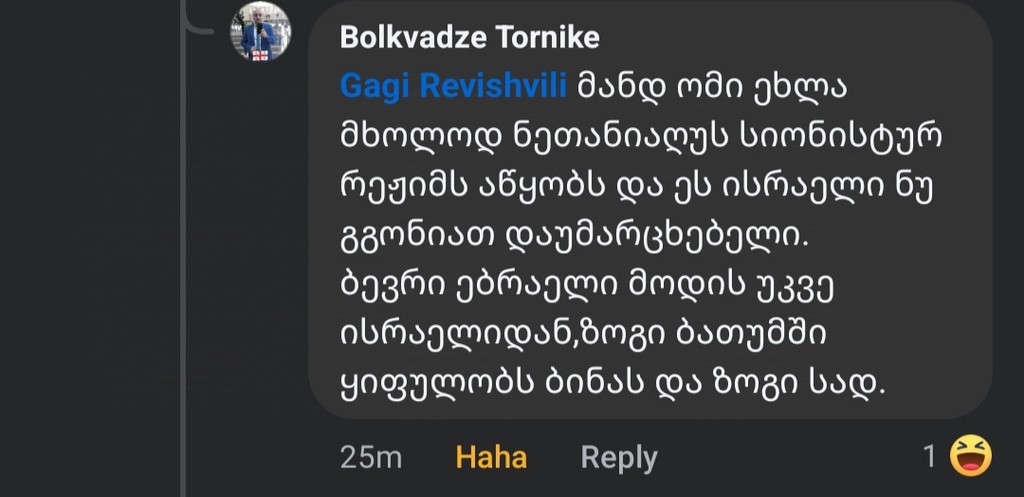Open Bolkvadze Tornike's profile picture
The height and width of the screenshot is (497, 1024).
coord(261,32)
